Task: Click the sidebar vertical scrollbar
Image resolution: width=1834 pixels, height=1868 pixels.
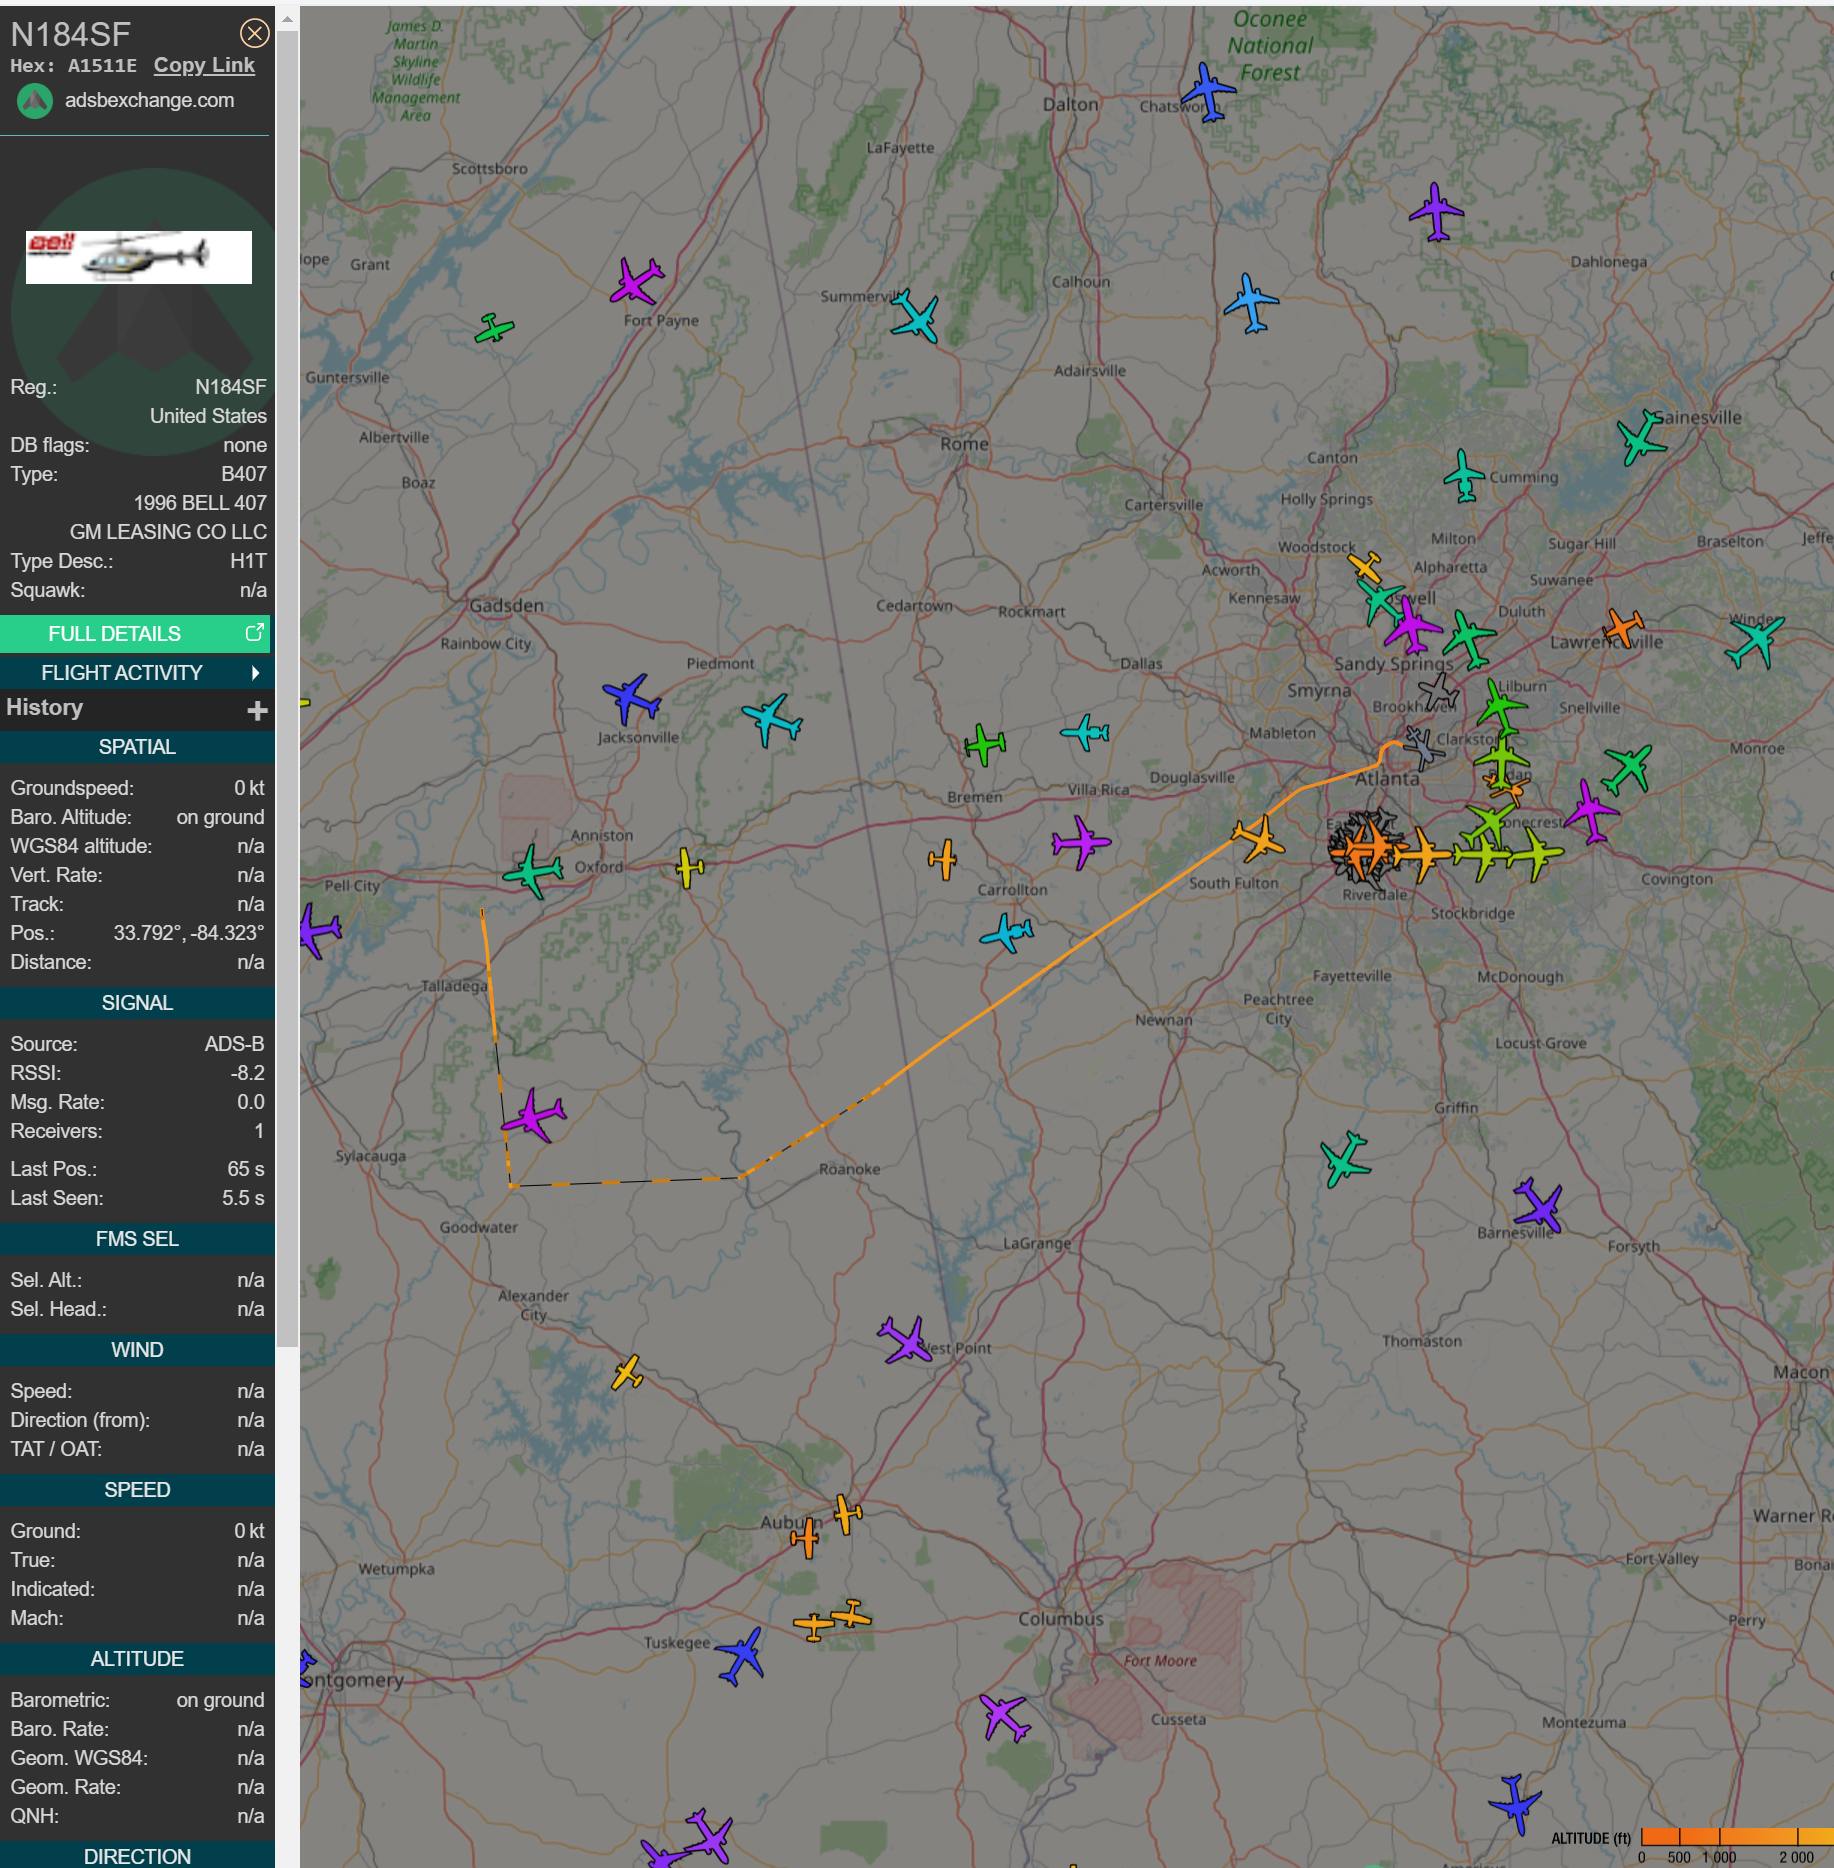Action: pos(287,690)
